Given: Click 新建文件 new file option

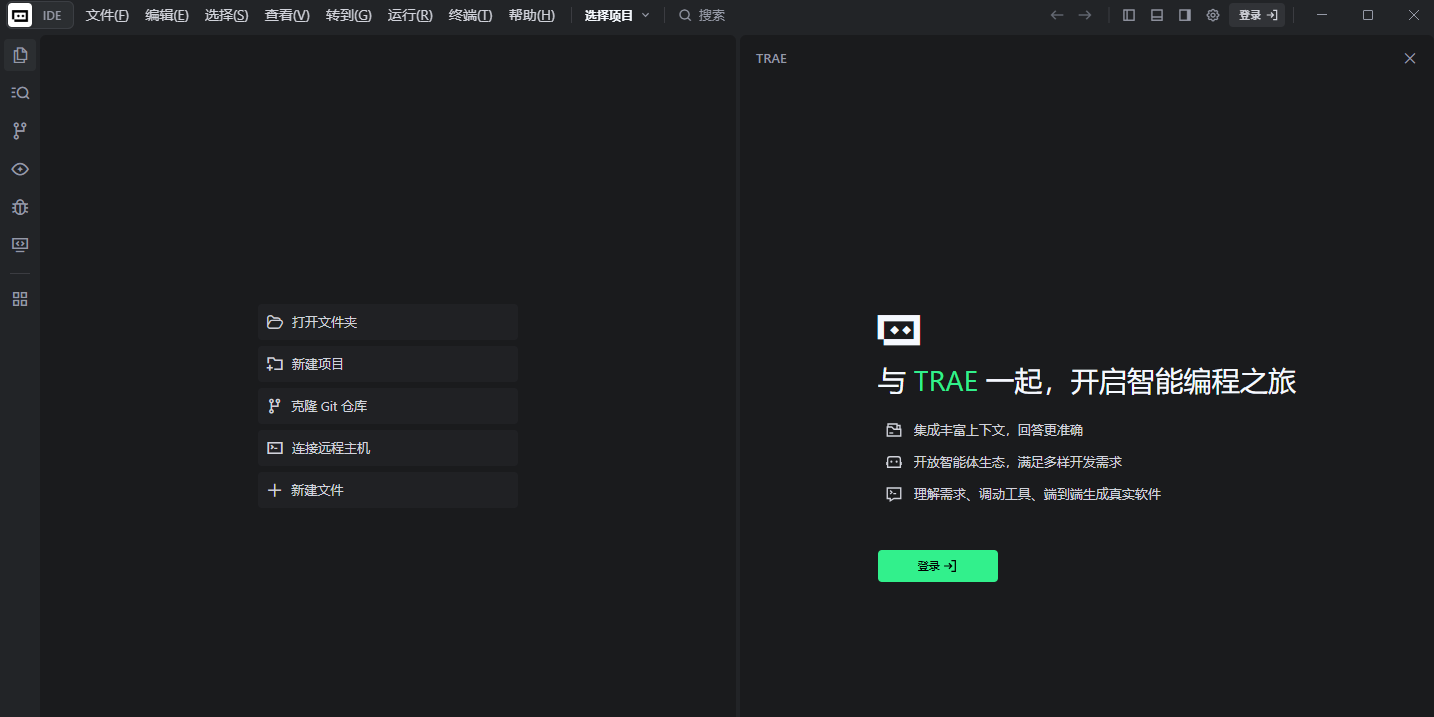Looking at the screenshot, I should [x=388, y=490].
